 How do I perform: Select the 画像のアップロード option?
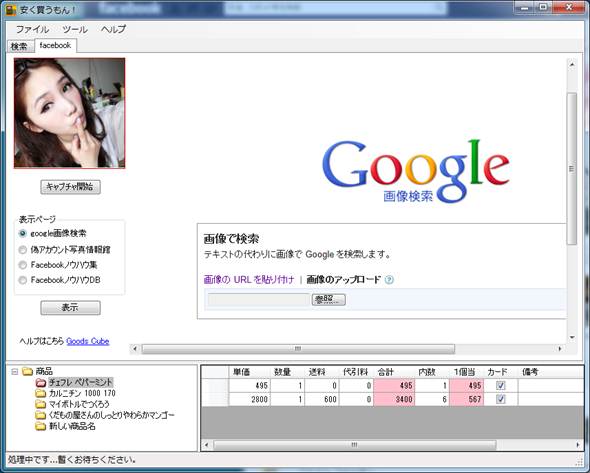click(x=344, y=280)
